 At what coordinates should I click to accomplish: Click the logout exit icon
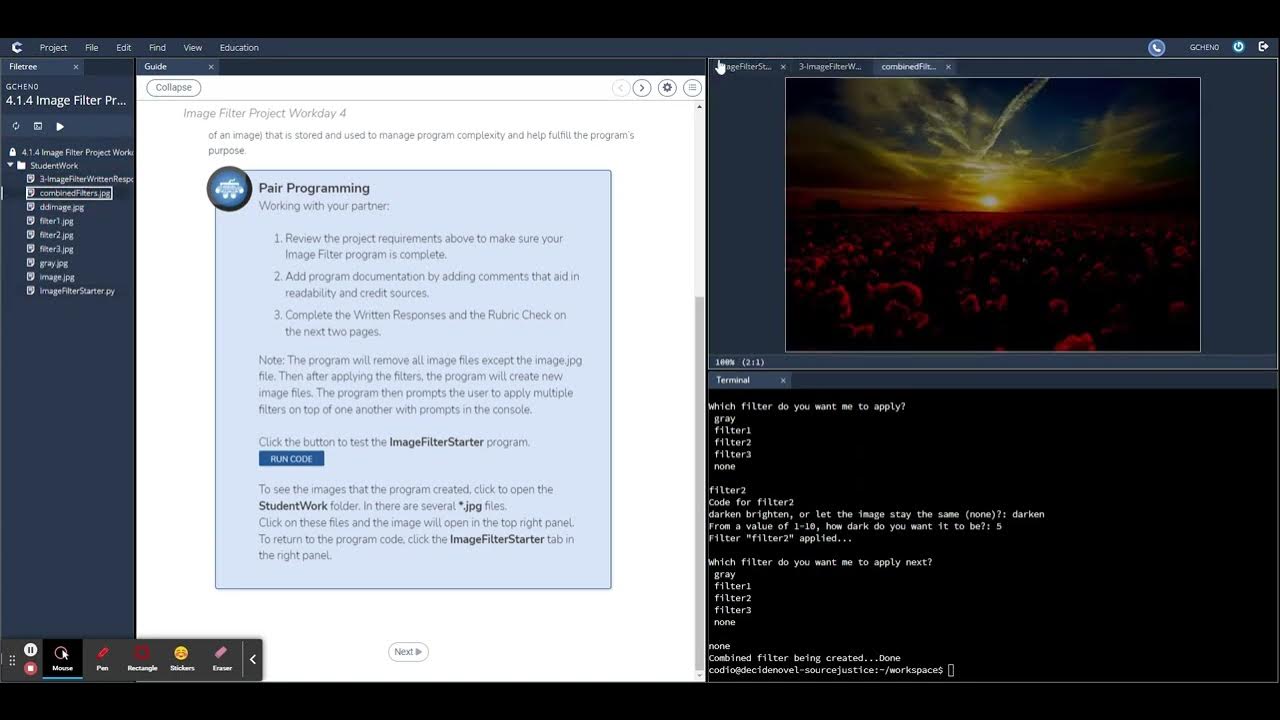point(1264,47)
